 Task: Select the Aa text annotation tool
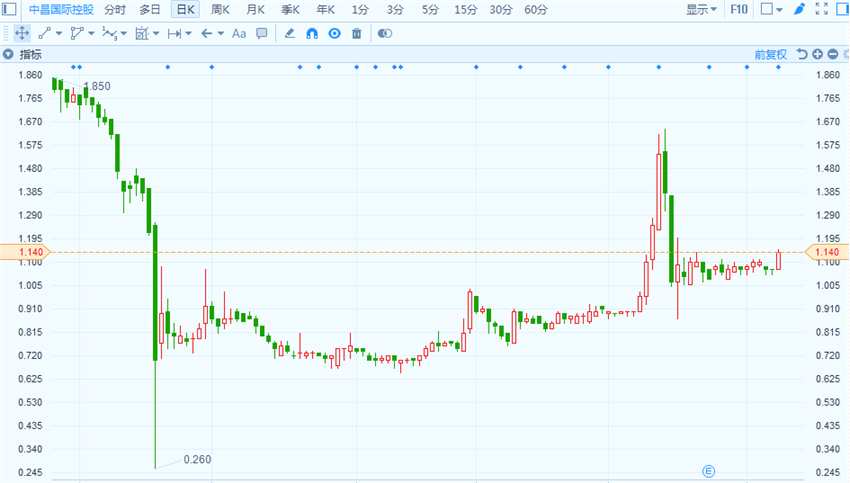click(x=239, y=34)
